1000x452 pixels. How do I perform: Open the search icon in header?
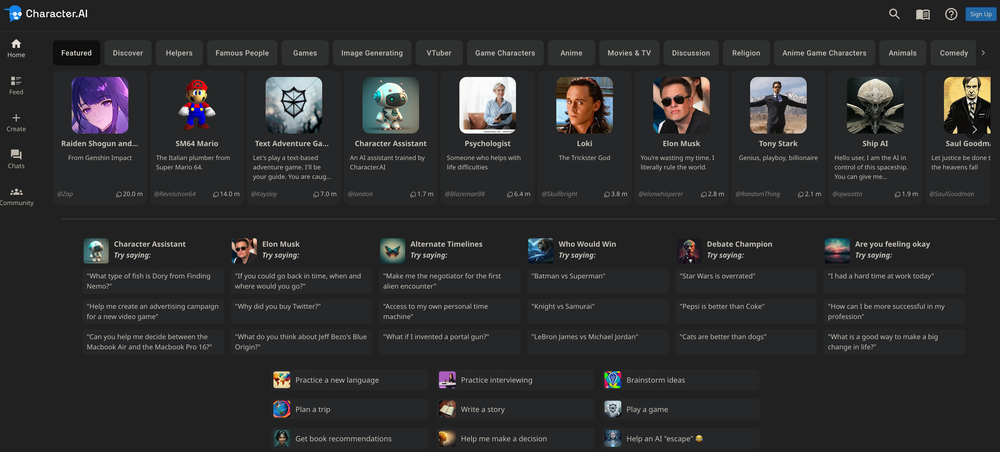pos(894,14)
